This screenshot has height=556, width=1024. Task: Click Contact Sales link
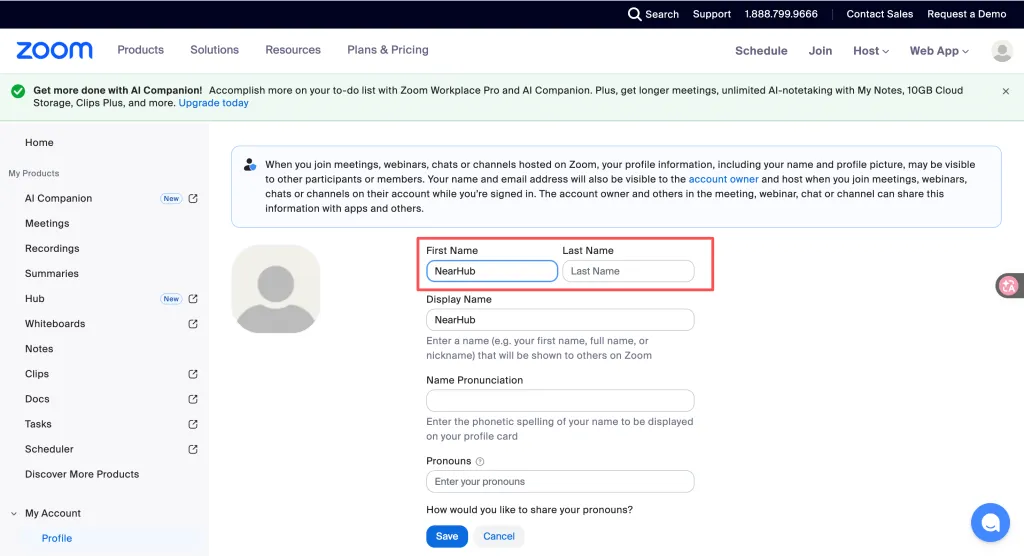879,14
